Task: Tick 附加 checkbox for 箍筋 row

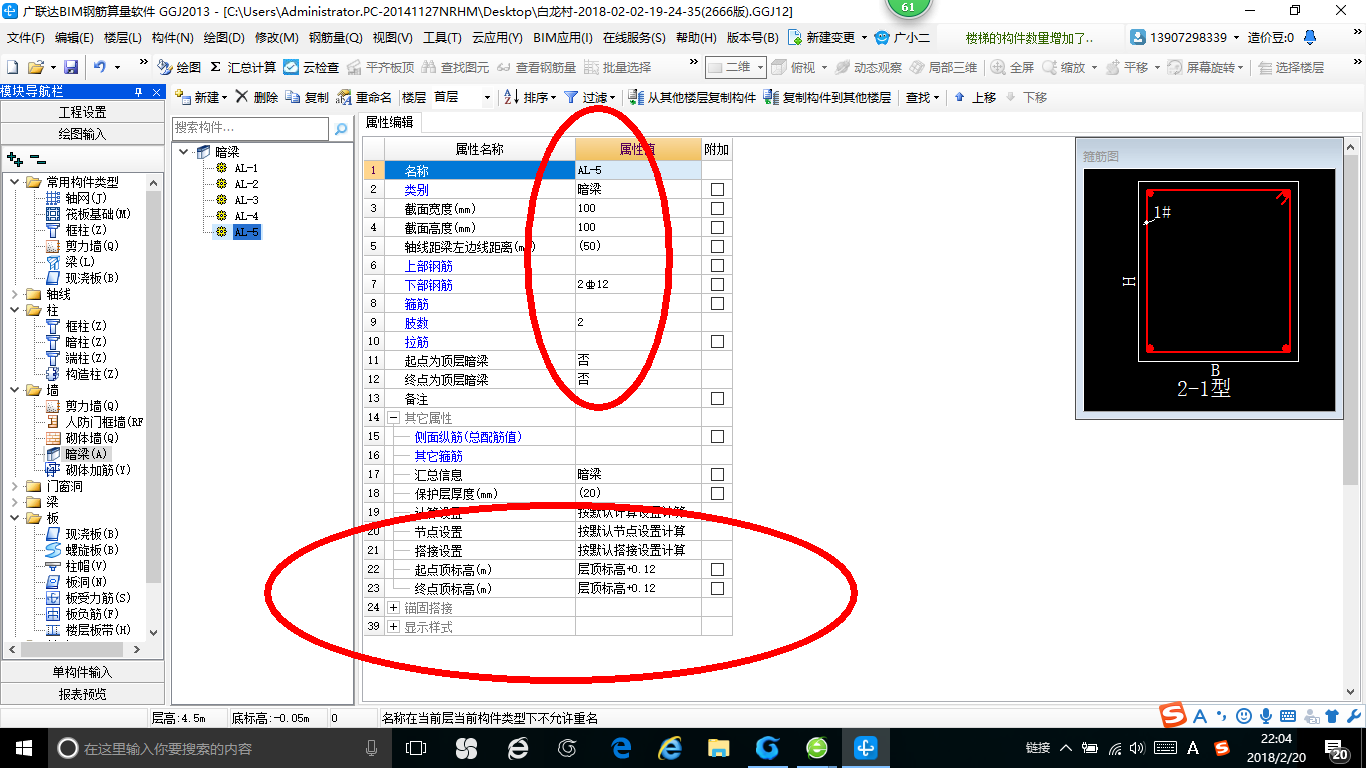Action: 717,303
